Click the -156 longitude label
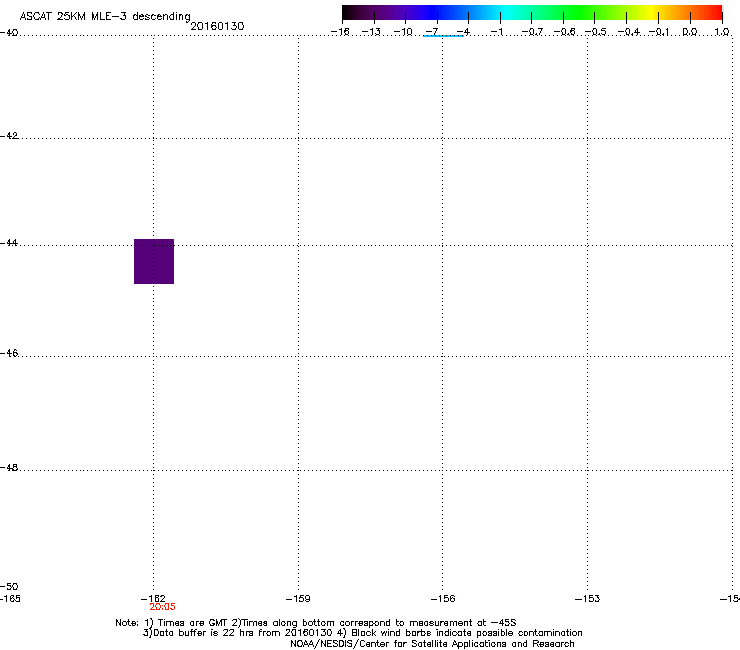This screenshot has height=650, width=740. pyautogui.click(x=443, y=599)
